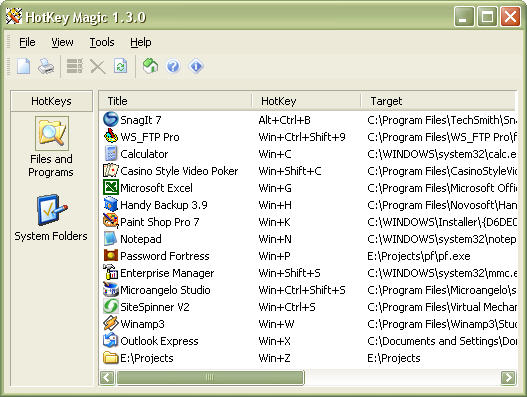Click the New document toolbar icon
Image resolution: width=527 pixels, height=397 pixels.
pyautogui.click(x=24, y=66)
